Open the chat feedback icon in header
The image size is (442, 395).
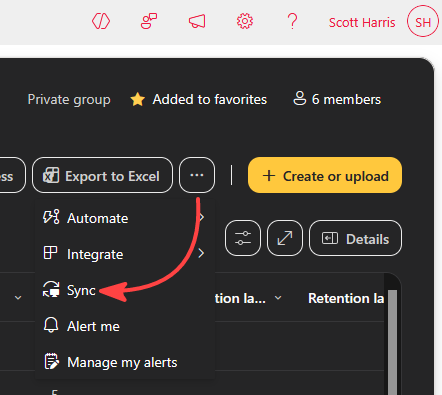149,21
